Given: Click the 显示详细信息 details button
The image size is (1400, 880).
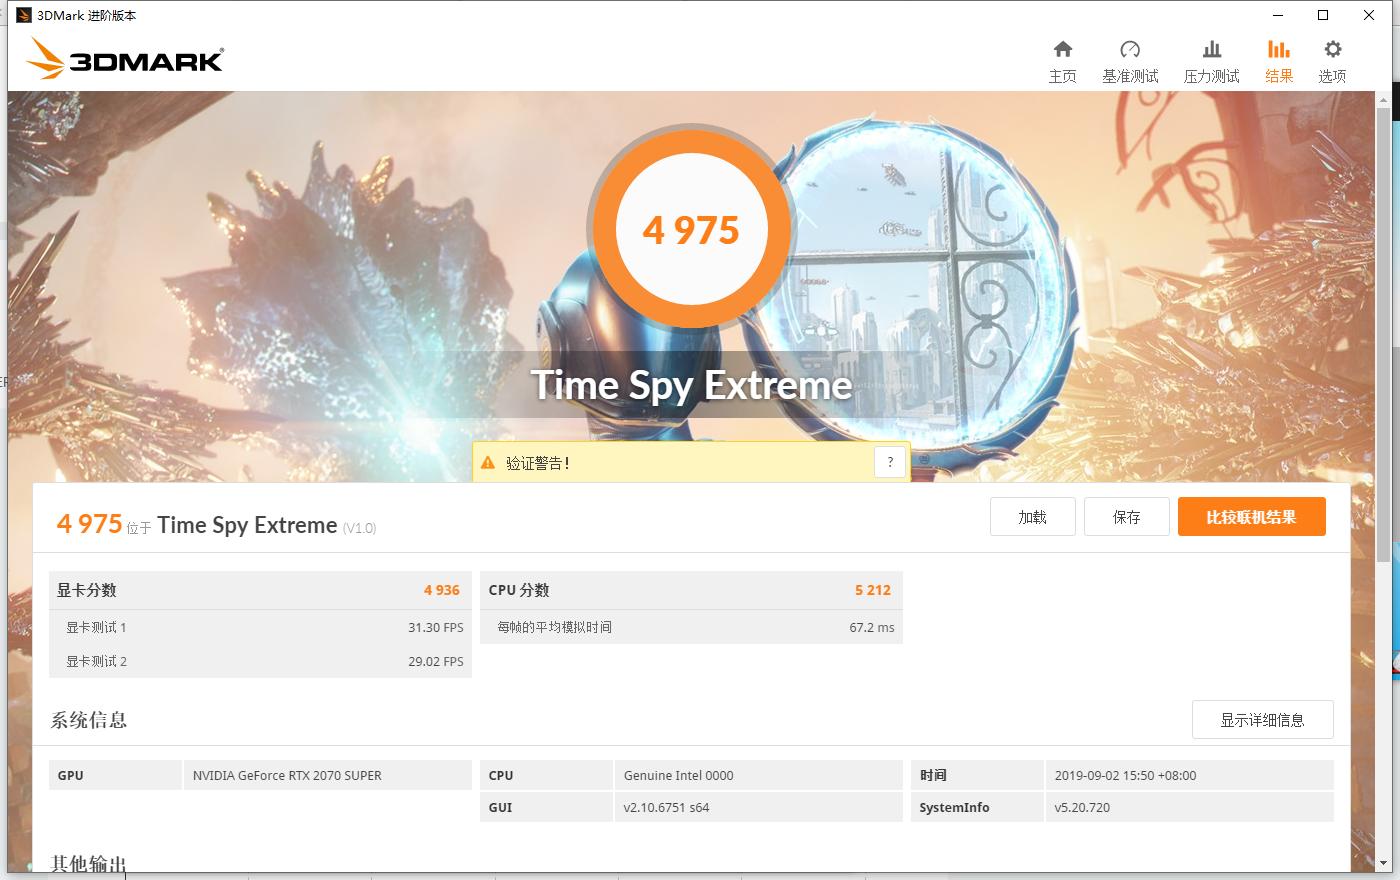Looking at the screenshot, I should click(x=1263, y=719).
